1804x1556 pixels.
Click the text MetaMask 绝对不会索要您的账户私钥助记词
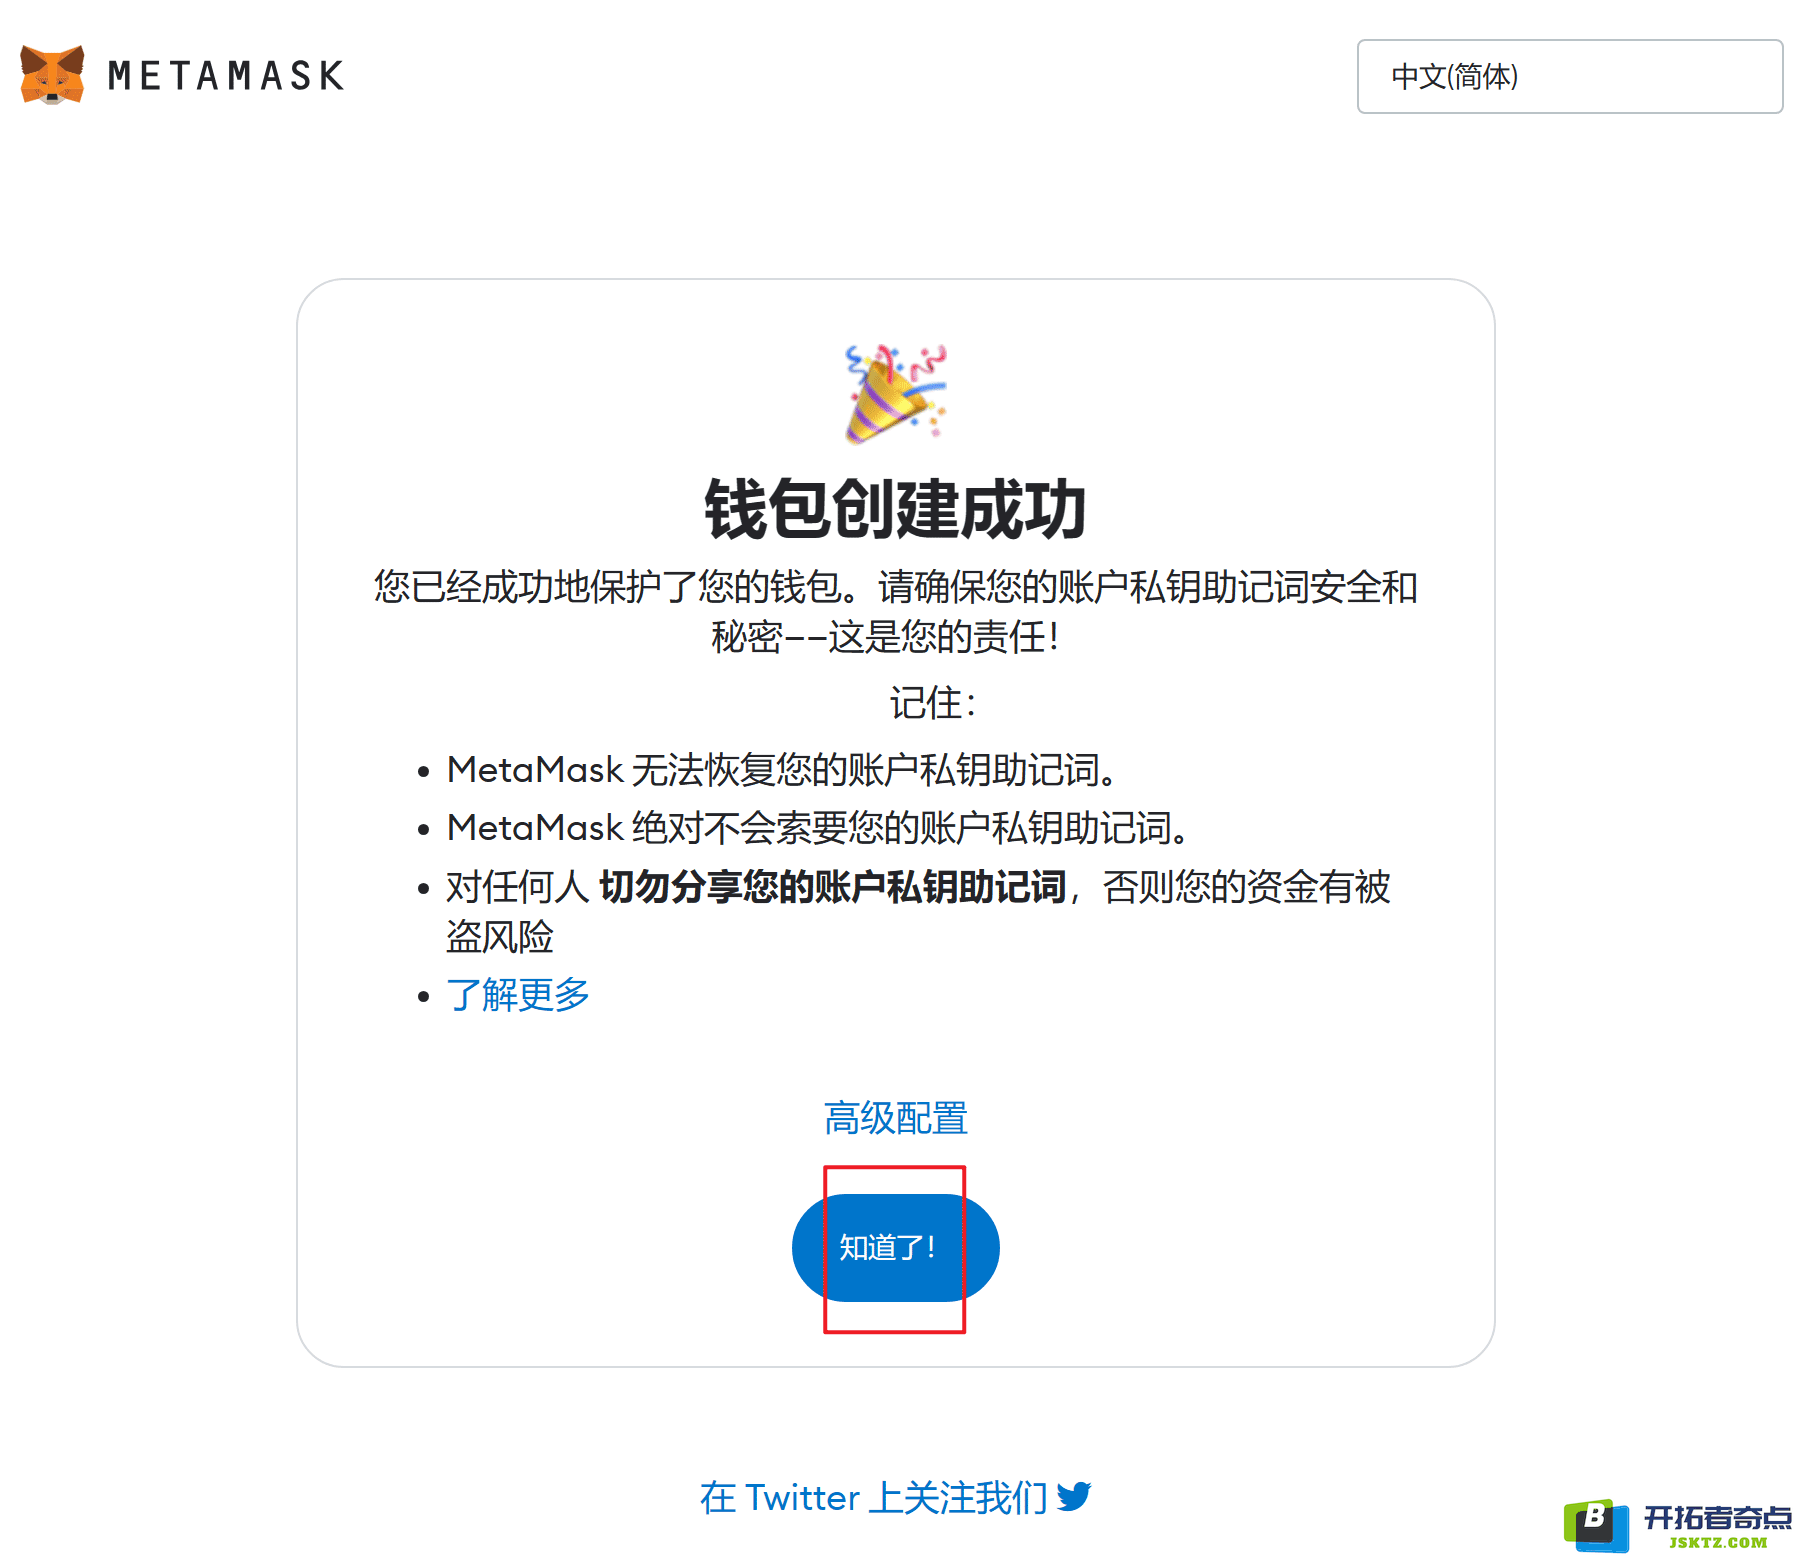click(817, 828)
